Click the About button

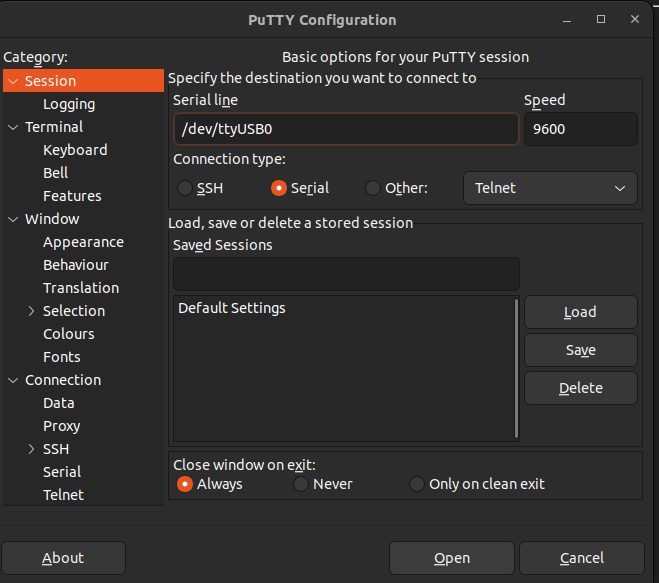(x=63, y=558)
